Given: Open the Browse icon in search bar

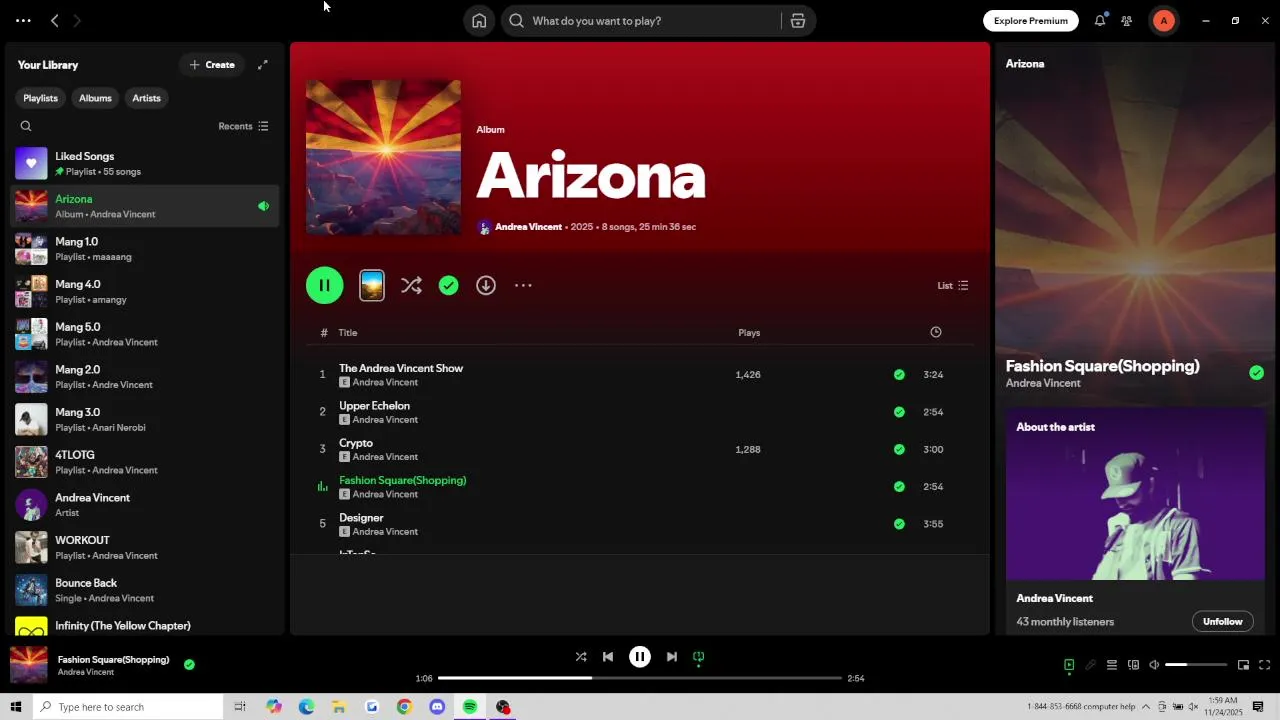Looking at the screenshot, I should [x=798, y=21].
